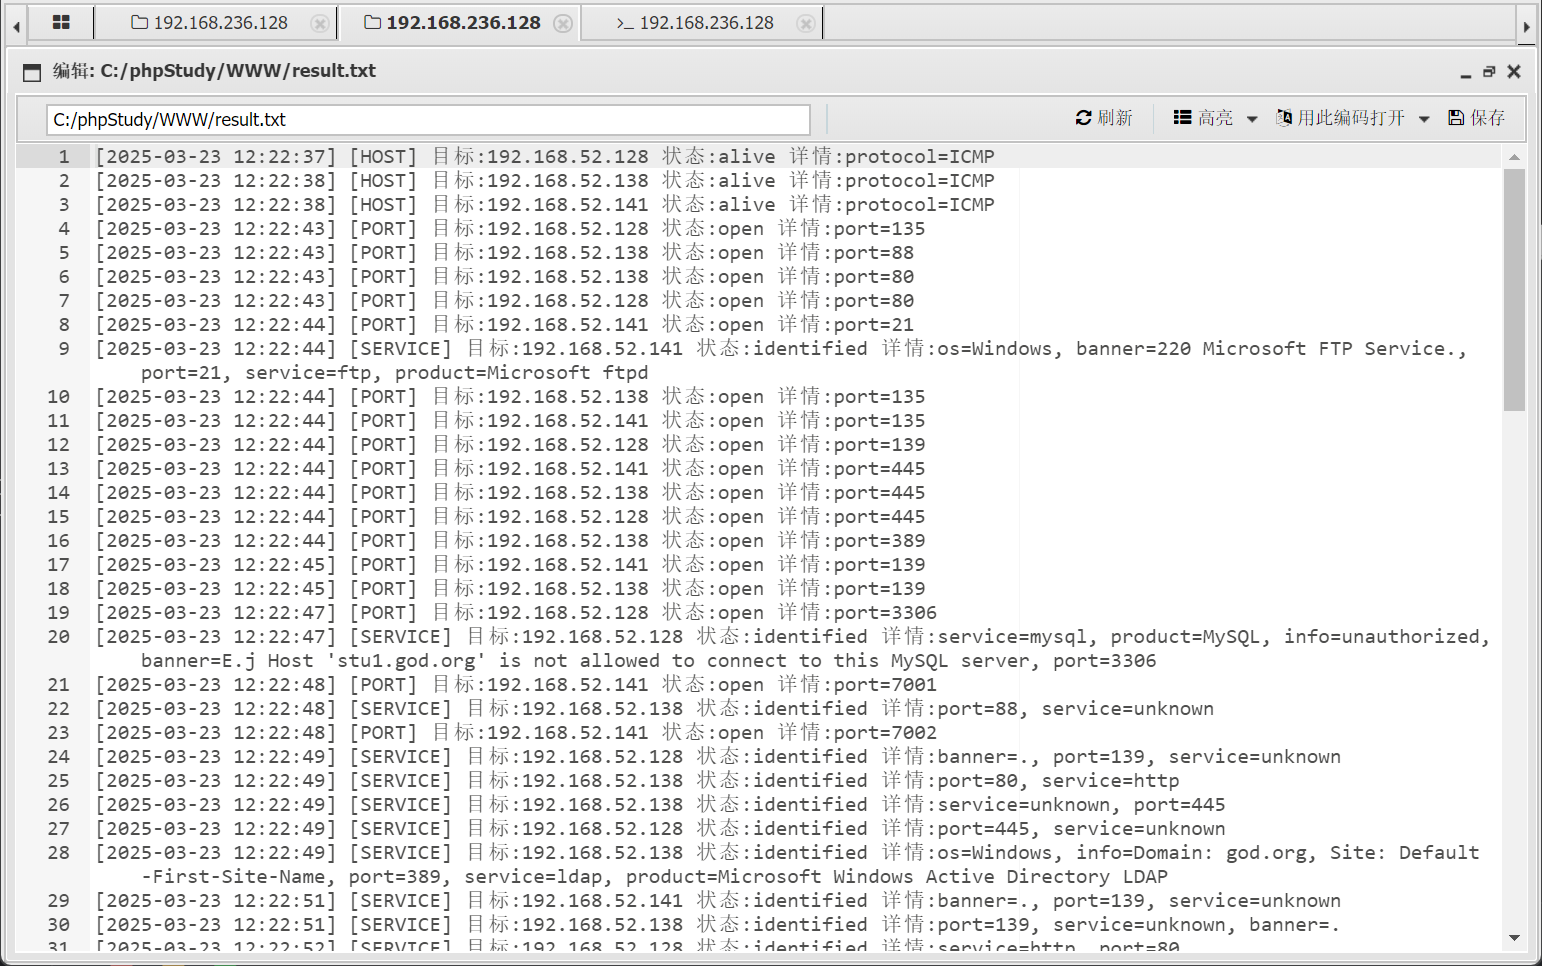This screenshot has width=1542, height=966.
Task: Open the 用此编码打开 encoding dropdown
Action: [x=1352, y=118]
